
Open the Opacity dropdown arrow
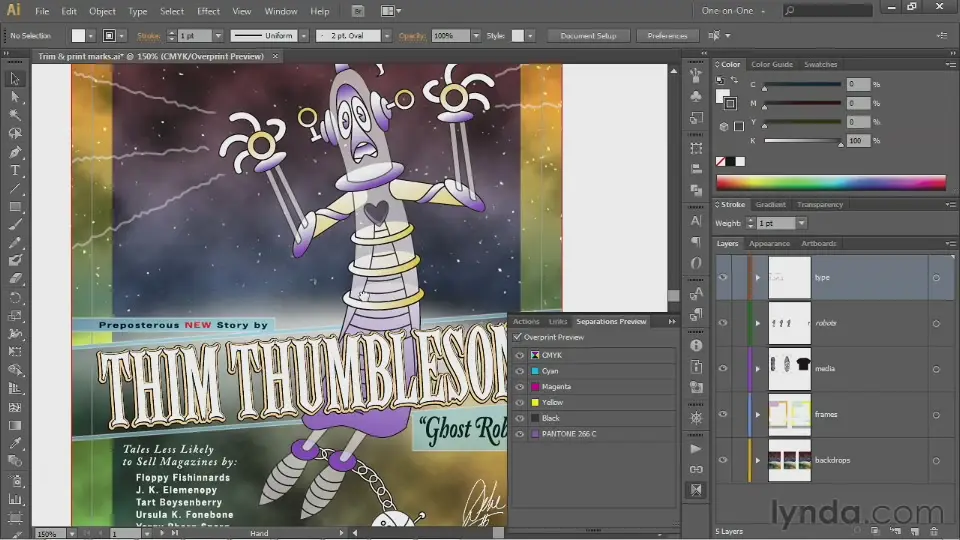(x=476, y=36)
